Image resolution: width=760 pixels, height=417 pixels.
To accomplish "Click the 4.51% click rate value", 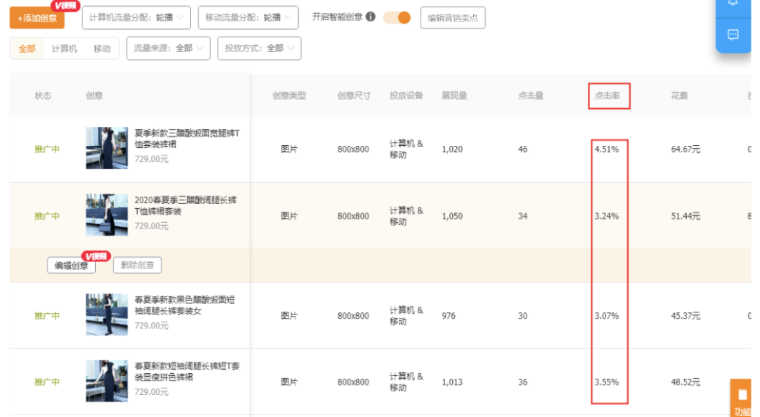I will click(x=607, y=149).
